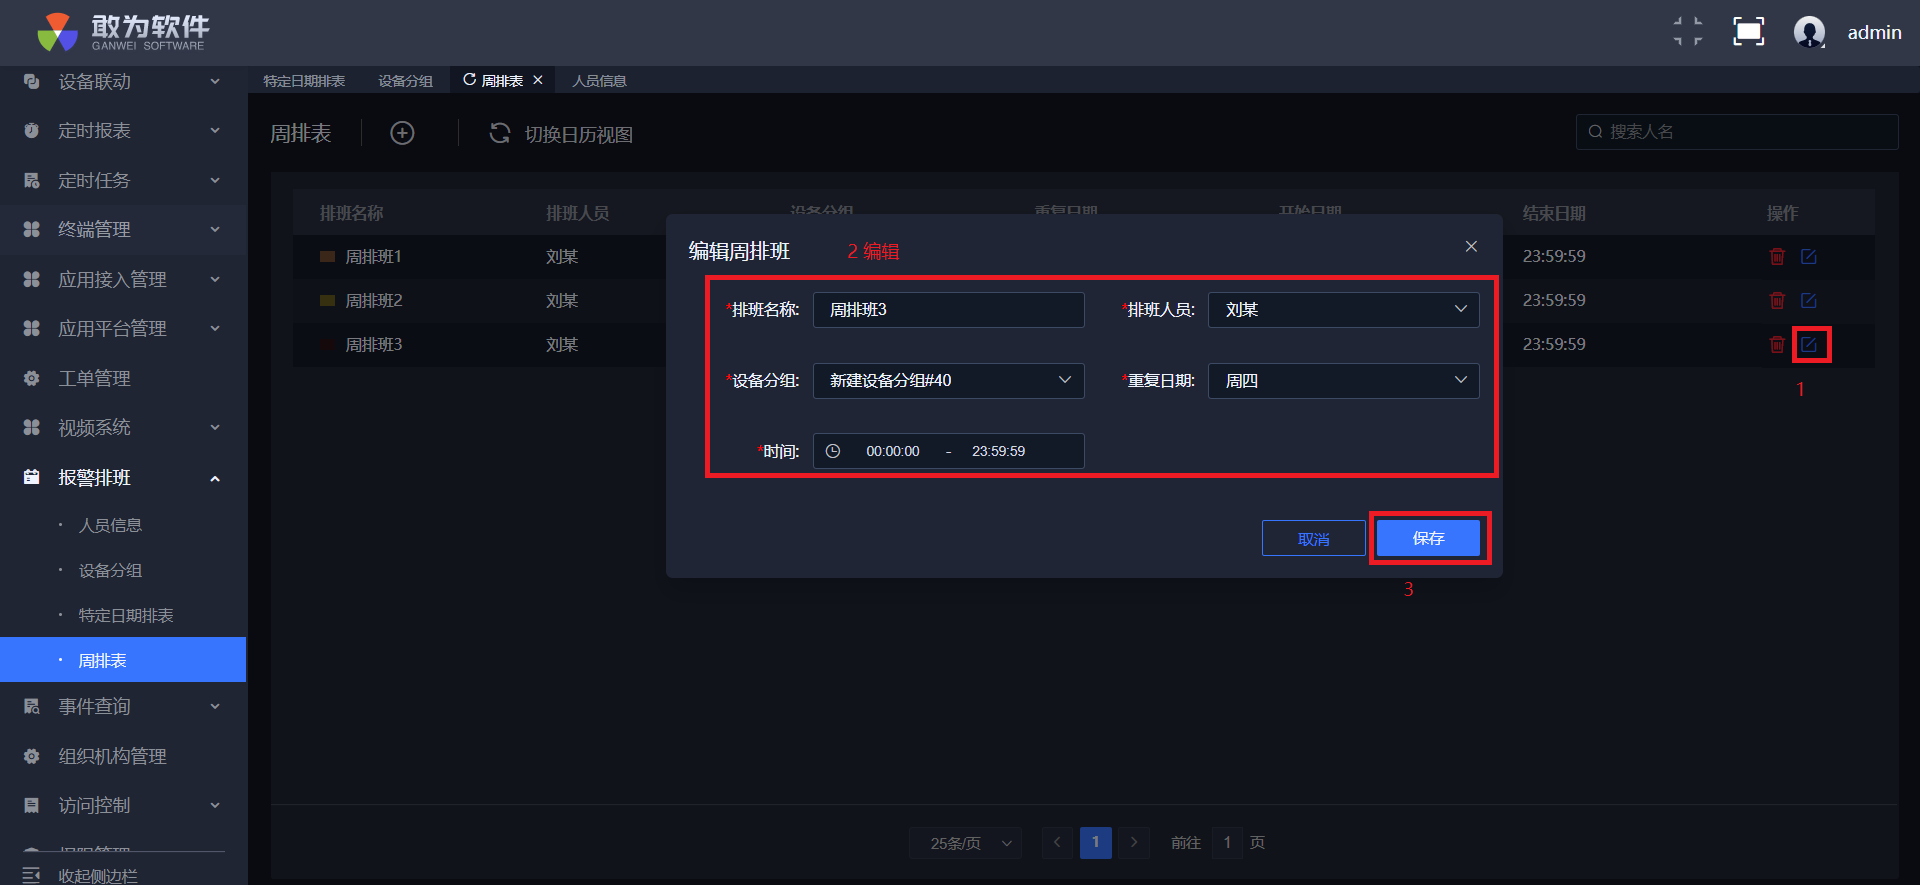Open the admin user avatar

pos(1809,32)
